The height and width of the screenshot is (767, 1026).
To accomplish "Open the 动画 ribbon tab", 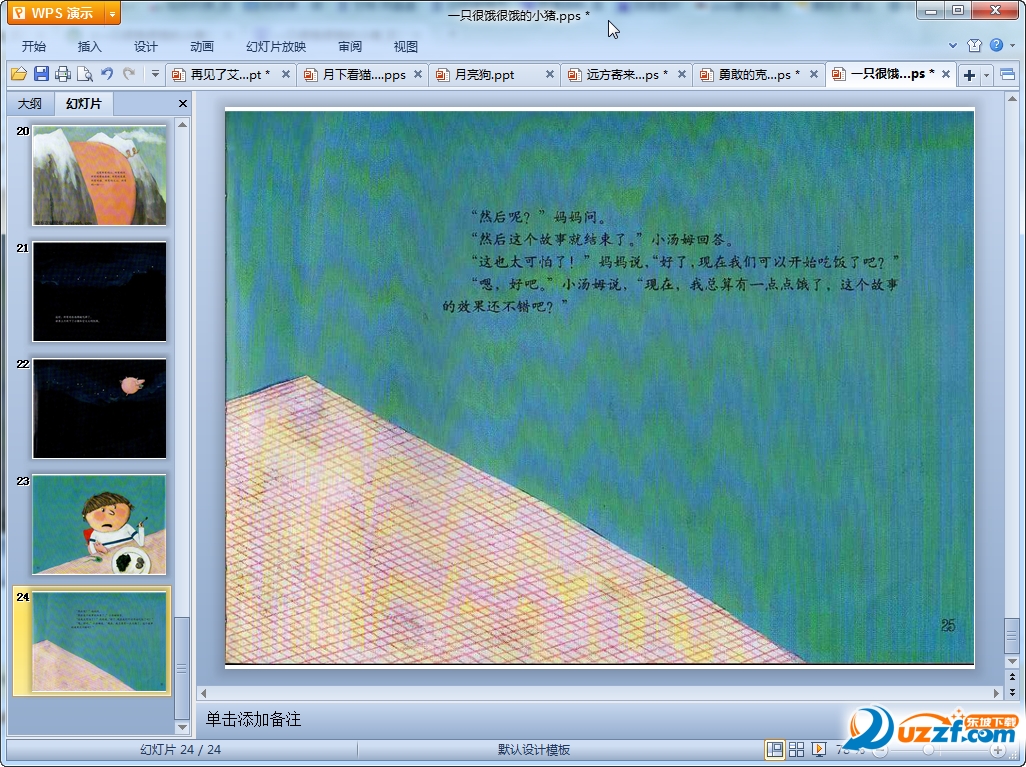I will click(202, 46).
